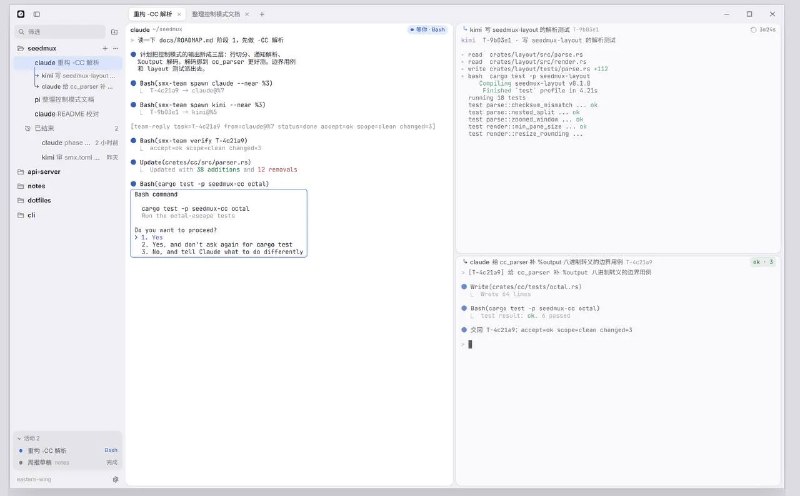This screenshot has height=496, width=800.
Task: Open the settings gear icon in sidebar footer
Action: [x=115, y=480]
